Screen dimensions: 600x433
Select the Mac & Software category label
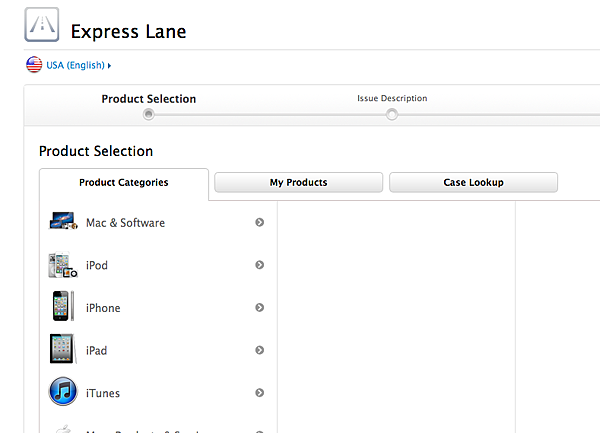click(x=126, y=223)
